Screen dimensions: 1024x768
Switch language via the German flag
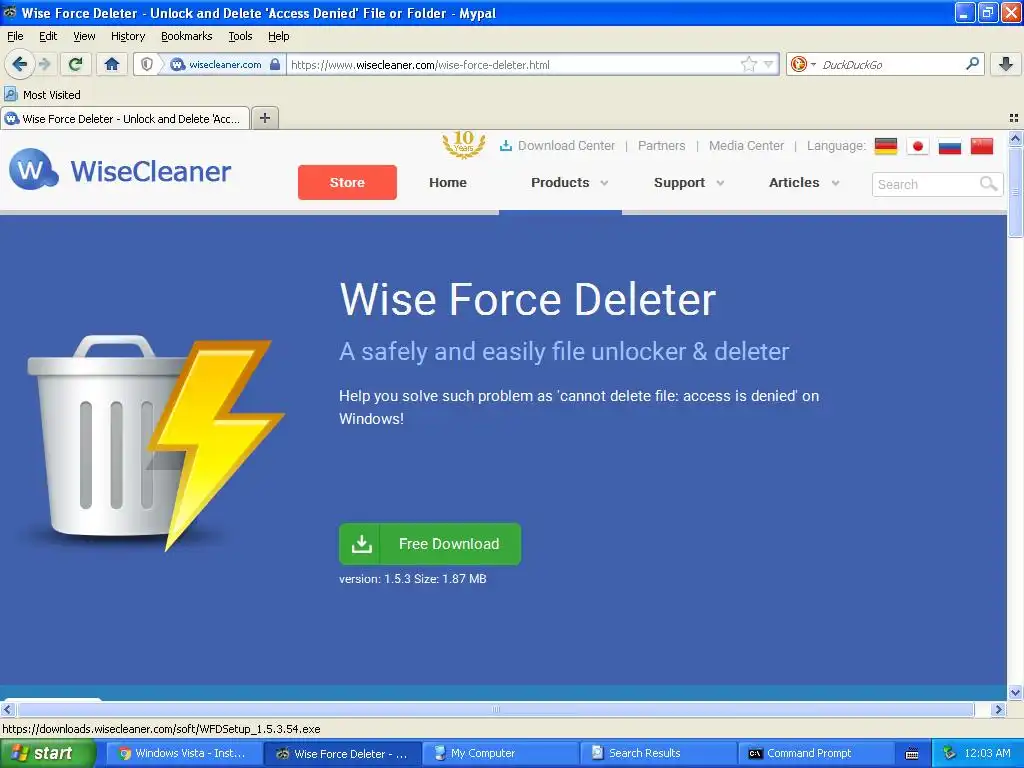click(x=886, y=146)
